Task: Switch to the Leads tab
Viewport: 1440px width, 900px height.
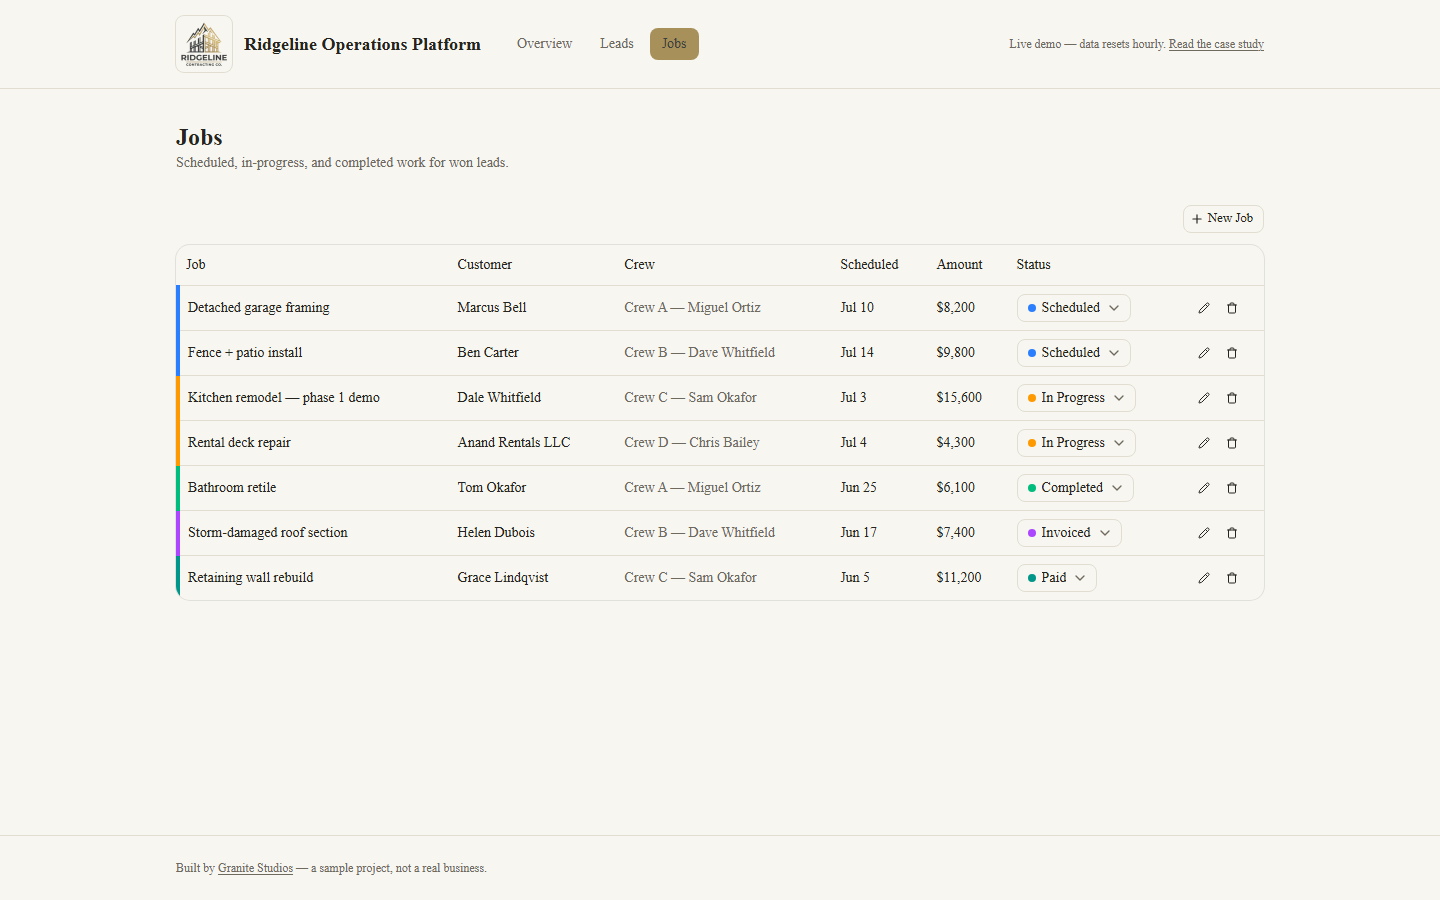Action: coord(617,44)
